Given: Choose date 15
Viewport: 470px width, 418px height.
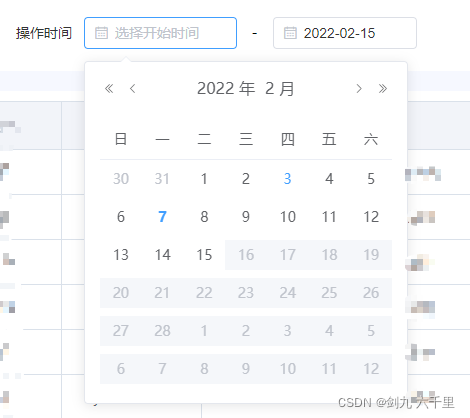Looking at the screenshot, I should click(x=204, y=255).
